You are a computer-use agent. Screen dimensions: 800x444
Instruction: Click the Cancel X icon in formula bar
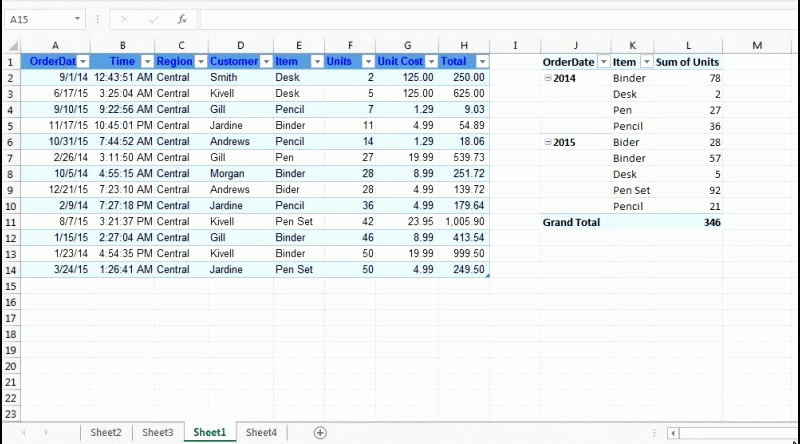[124, 19]
